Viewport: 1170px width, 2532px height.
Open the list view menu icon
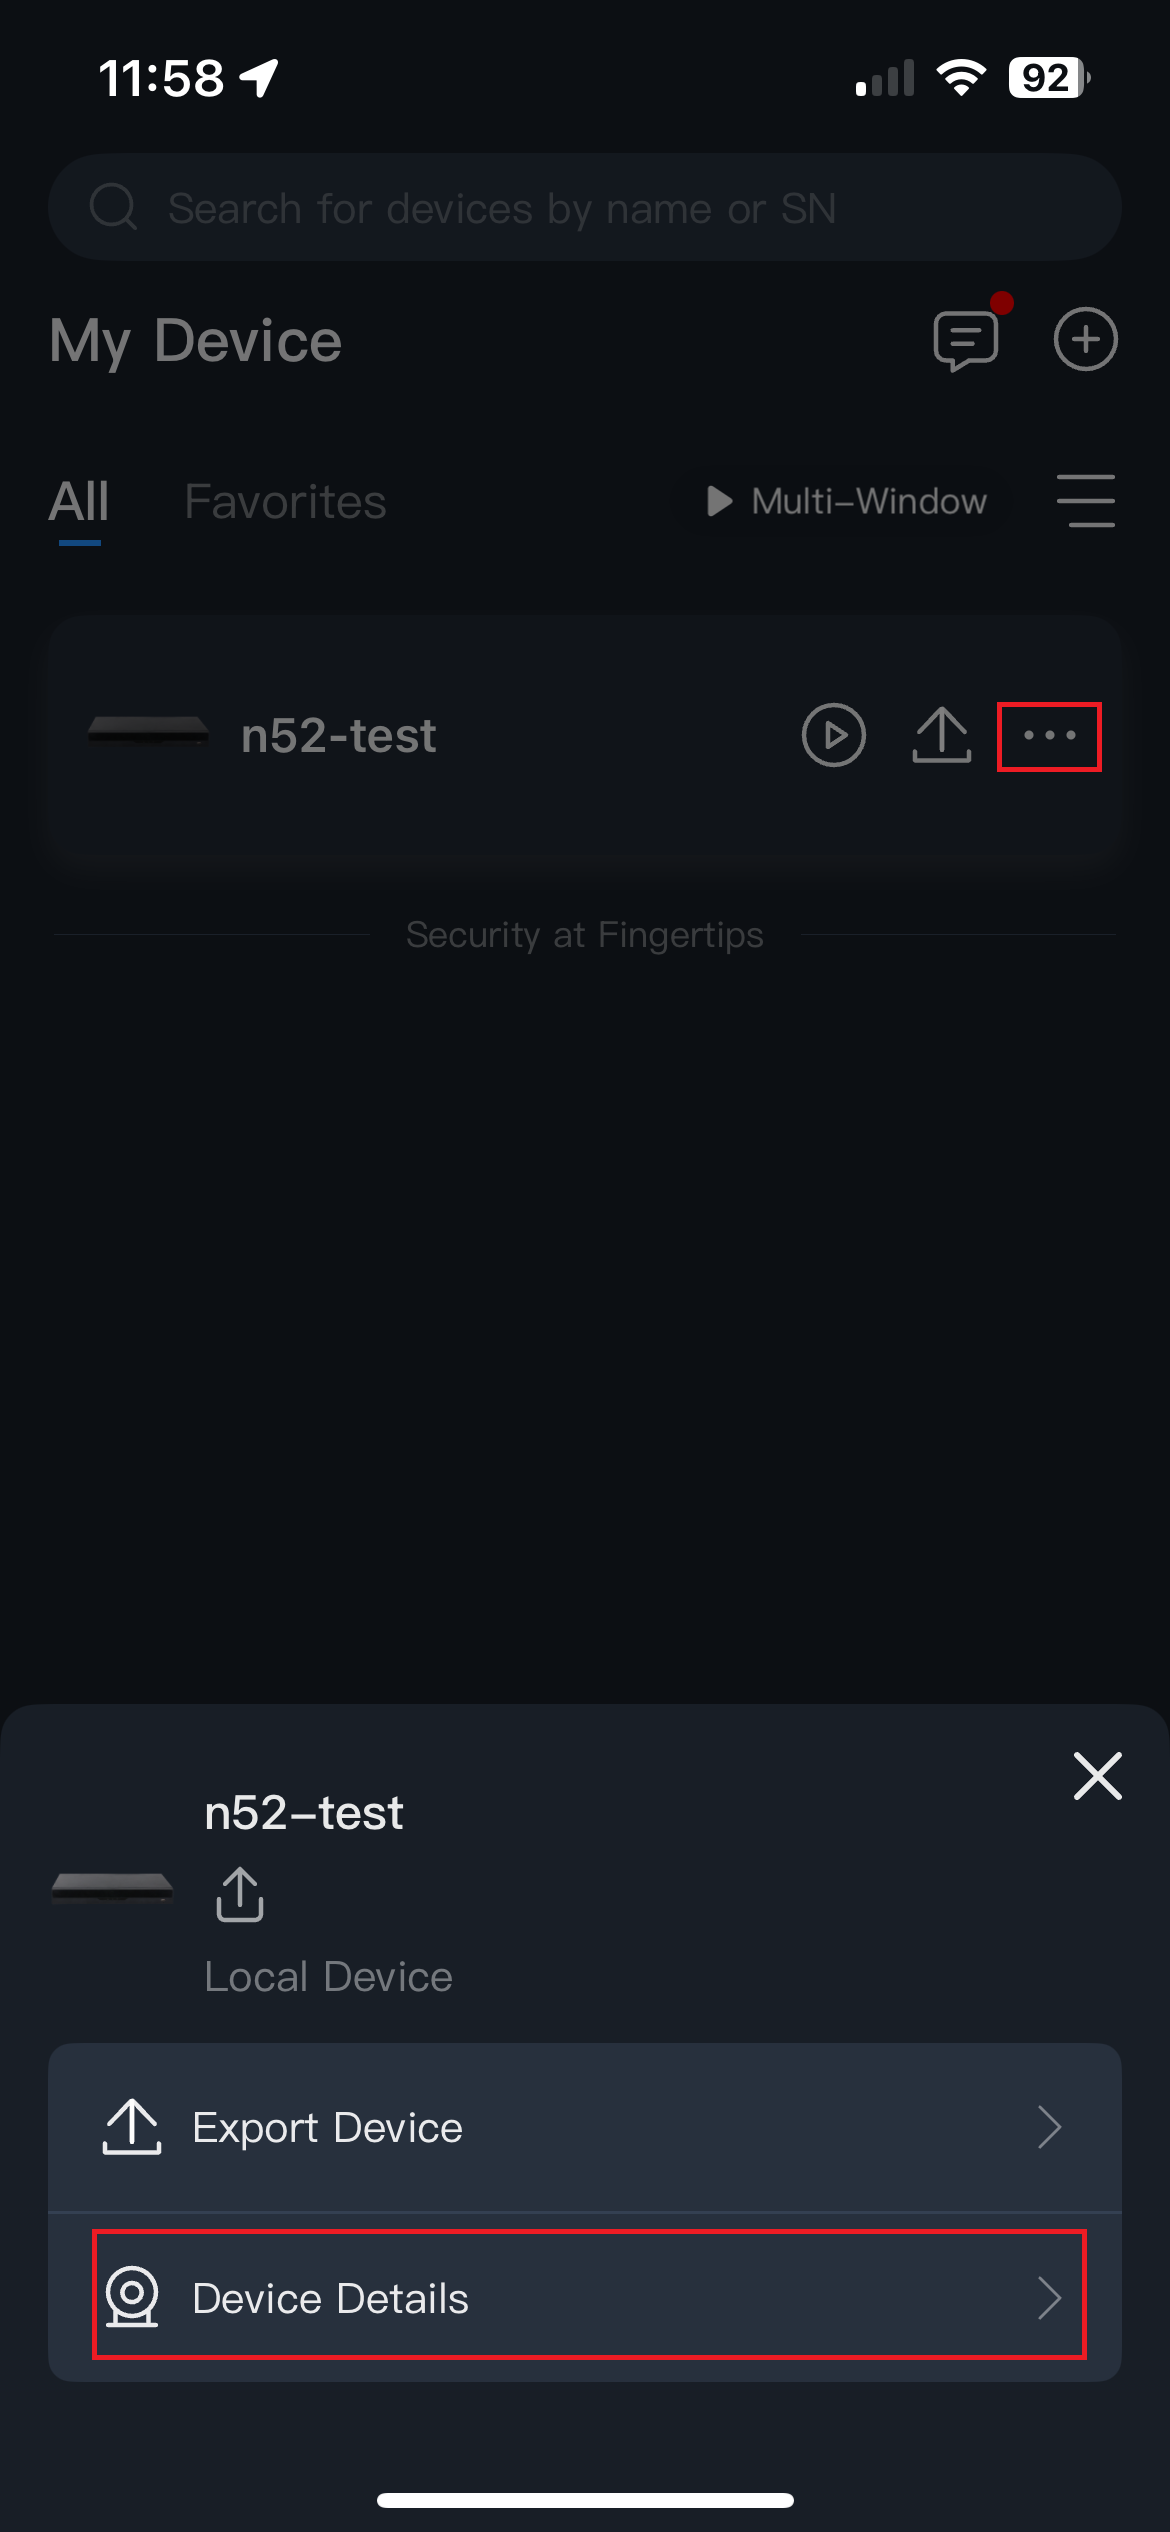1085,501
